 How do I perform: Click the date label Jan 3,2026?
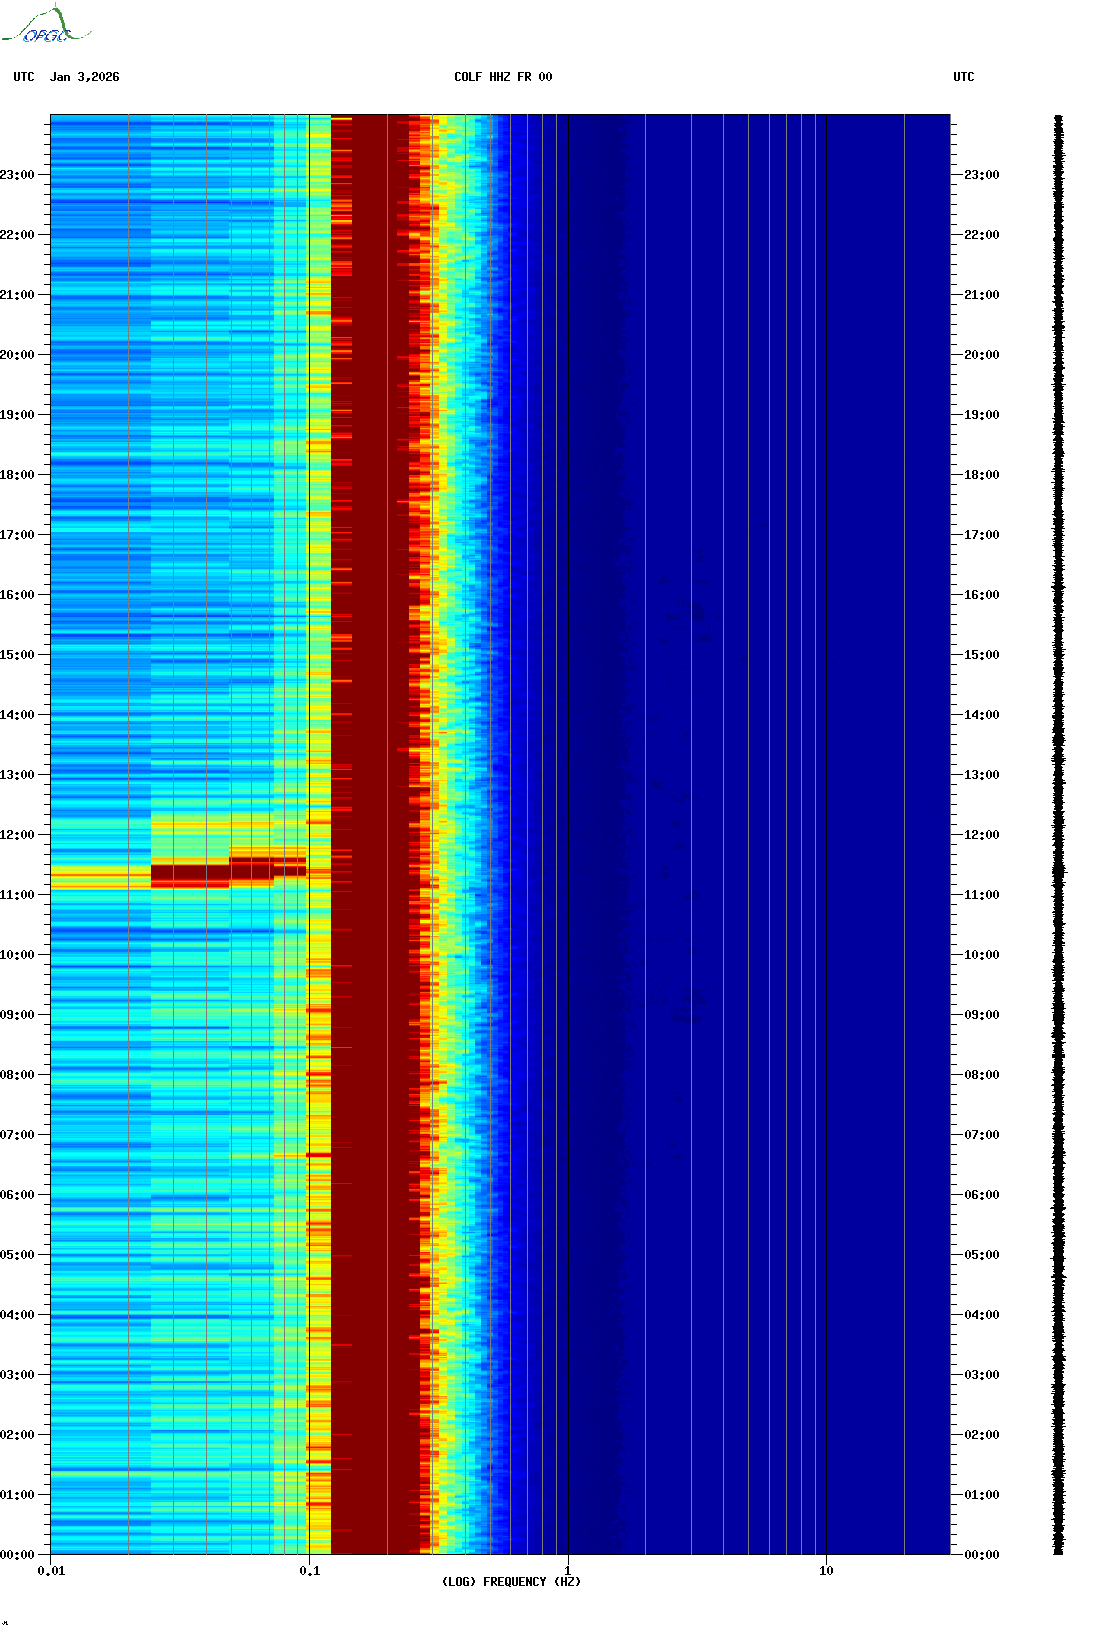pos(84,77)
